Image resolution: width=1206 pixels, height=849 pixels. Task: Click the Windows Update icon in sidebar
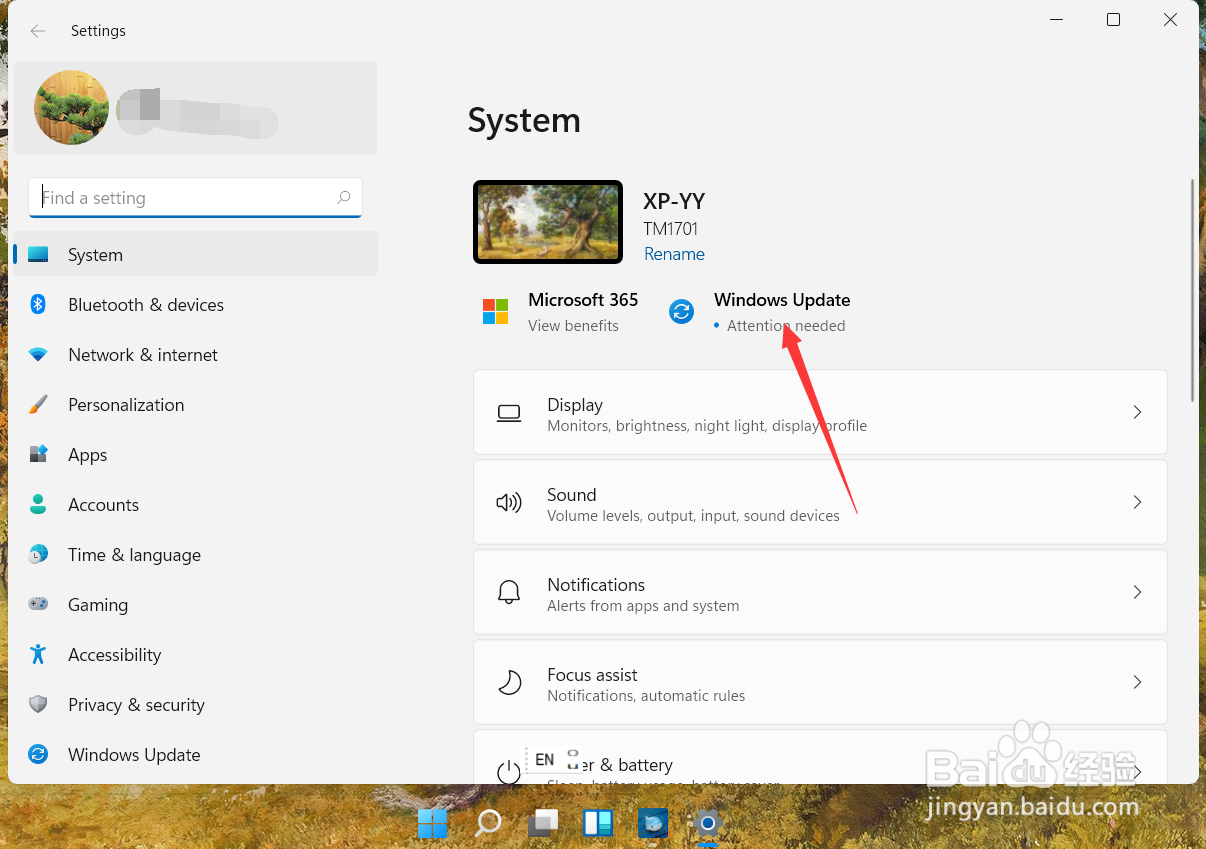tap(38, 754)
